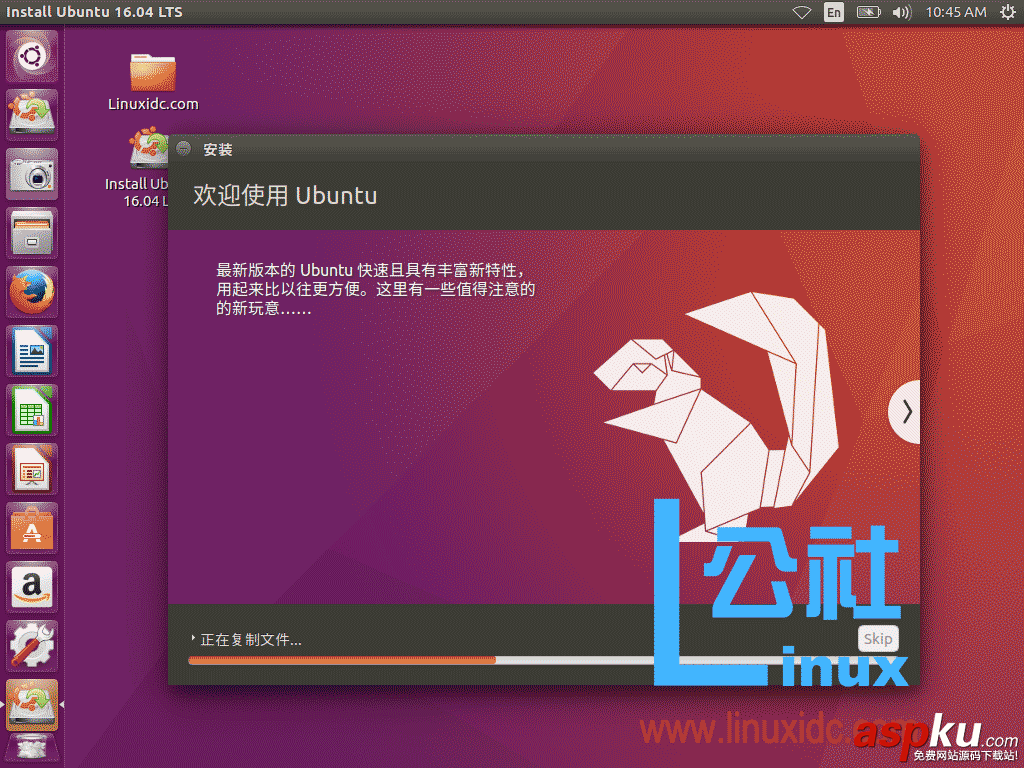The image size is (1024, 768).
Task: Open Ubuntu Software center
Action: coord(32,528)
